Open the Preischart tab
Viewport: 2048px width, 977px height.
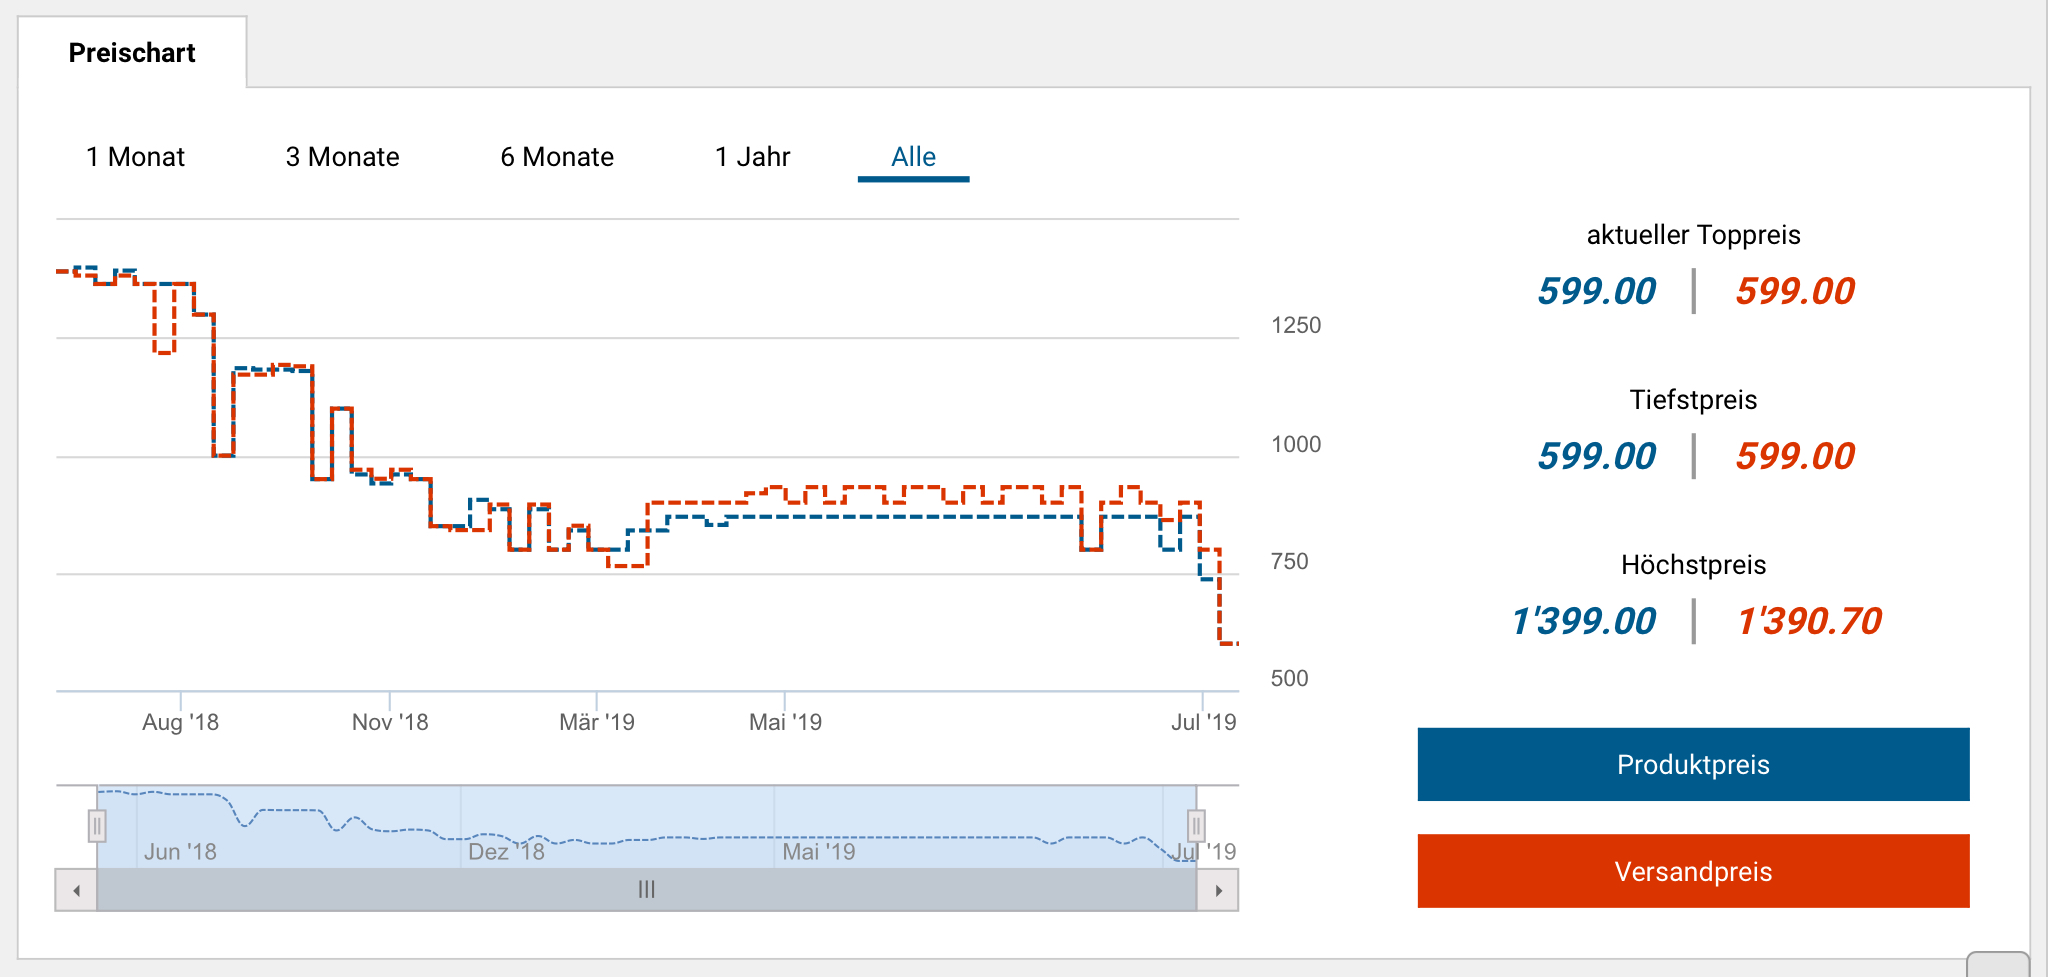(132, 53)
